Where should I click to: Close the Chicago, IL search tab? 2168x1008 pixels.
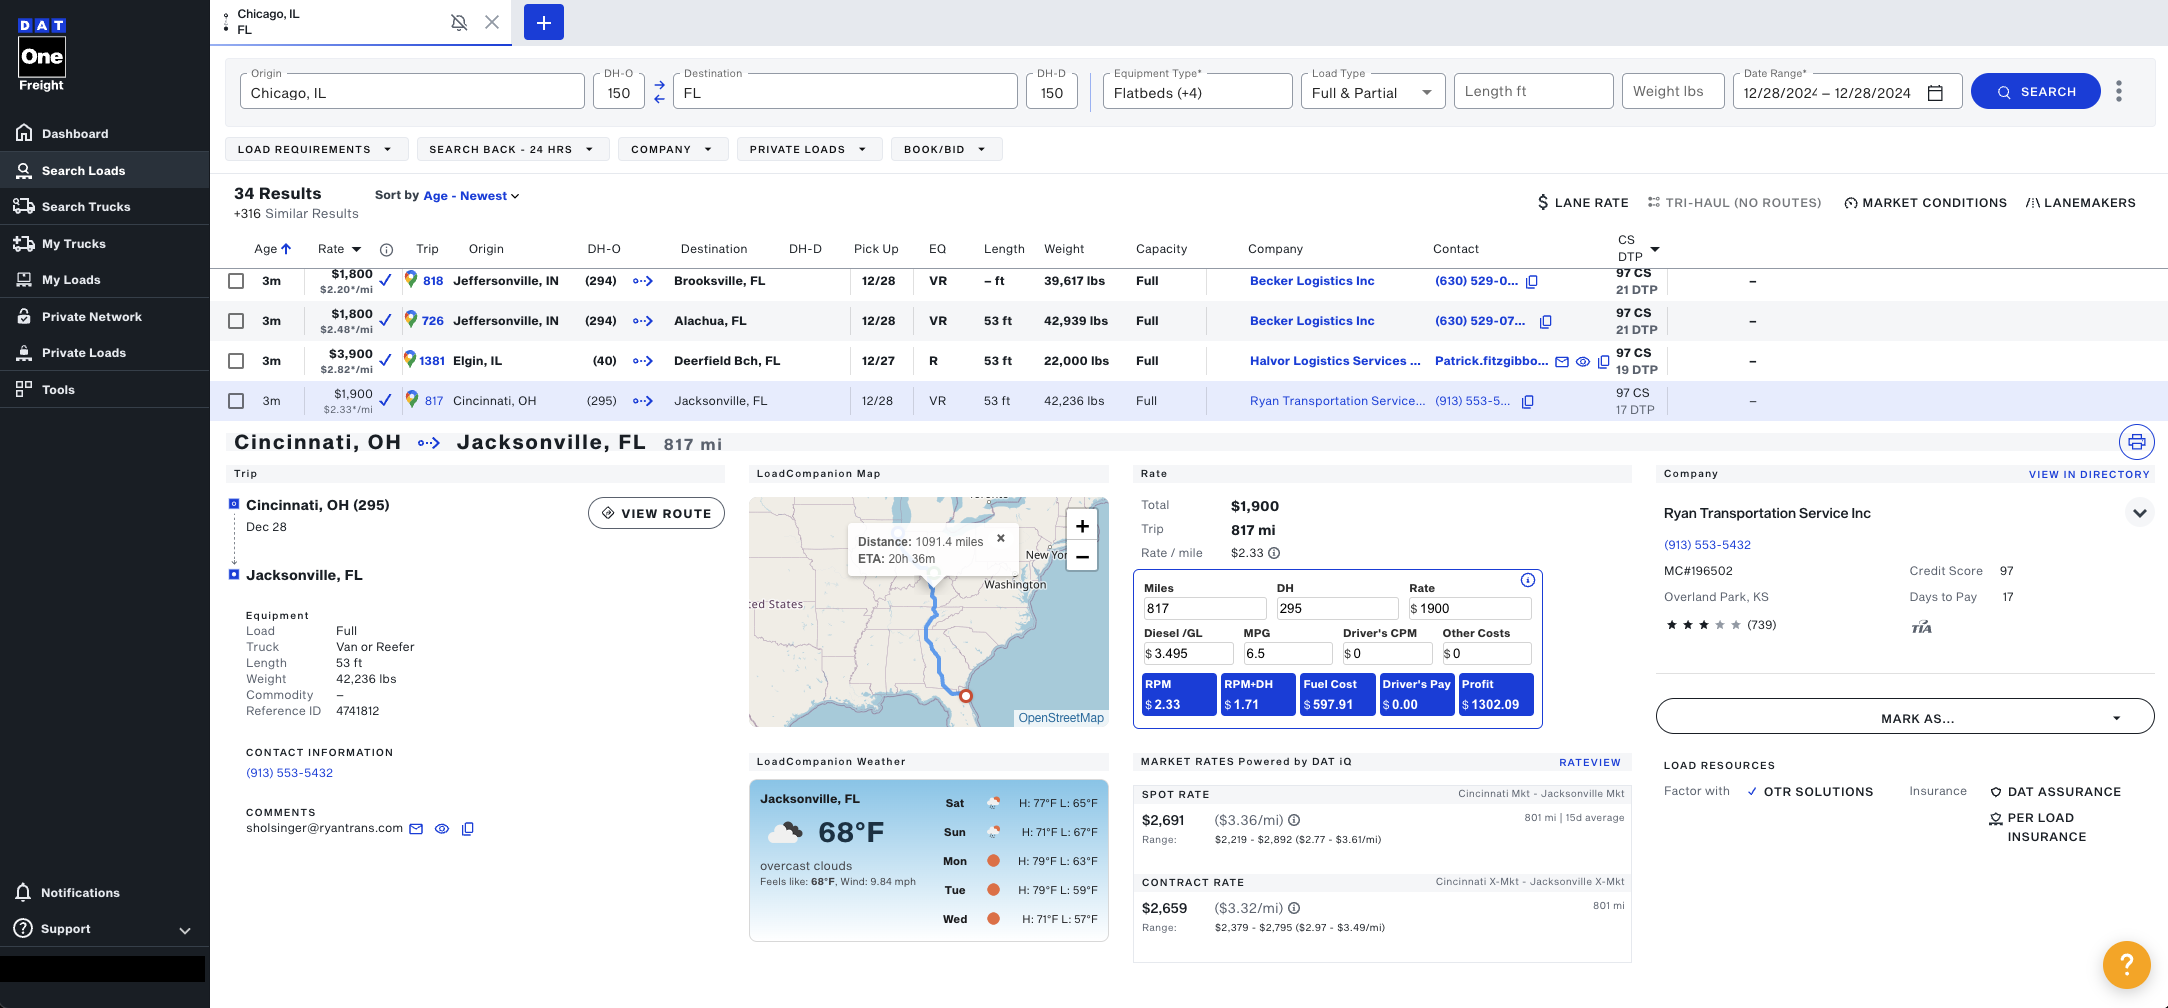click(x=492, y=22)
